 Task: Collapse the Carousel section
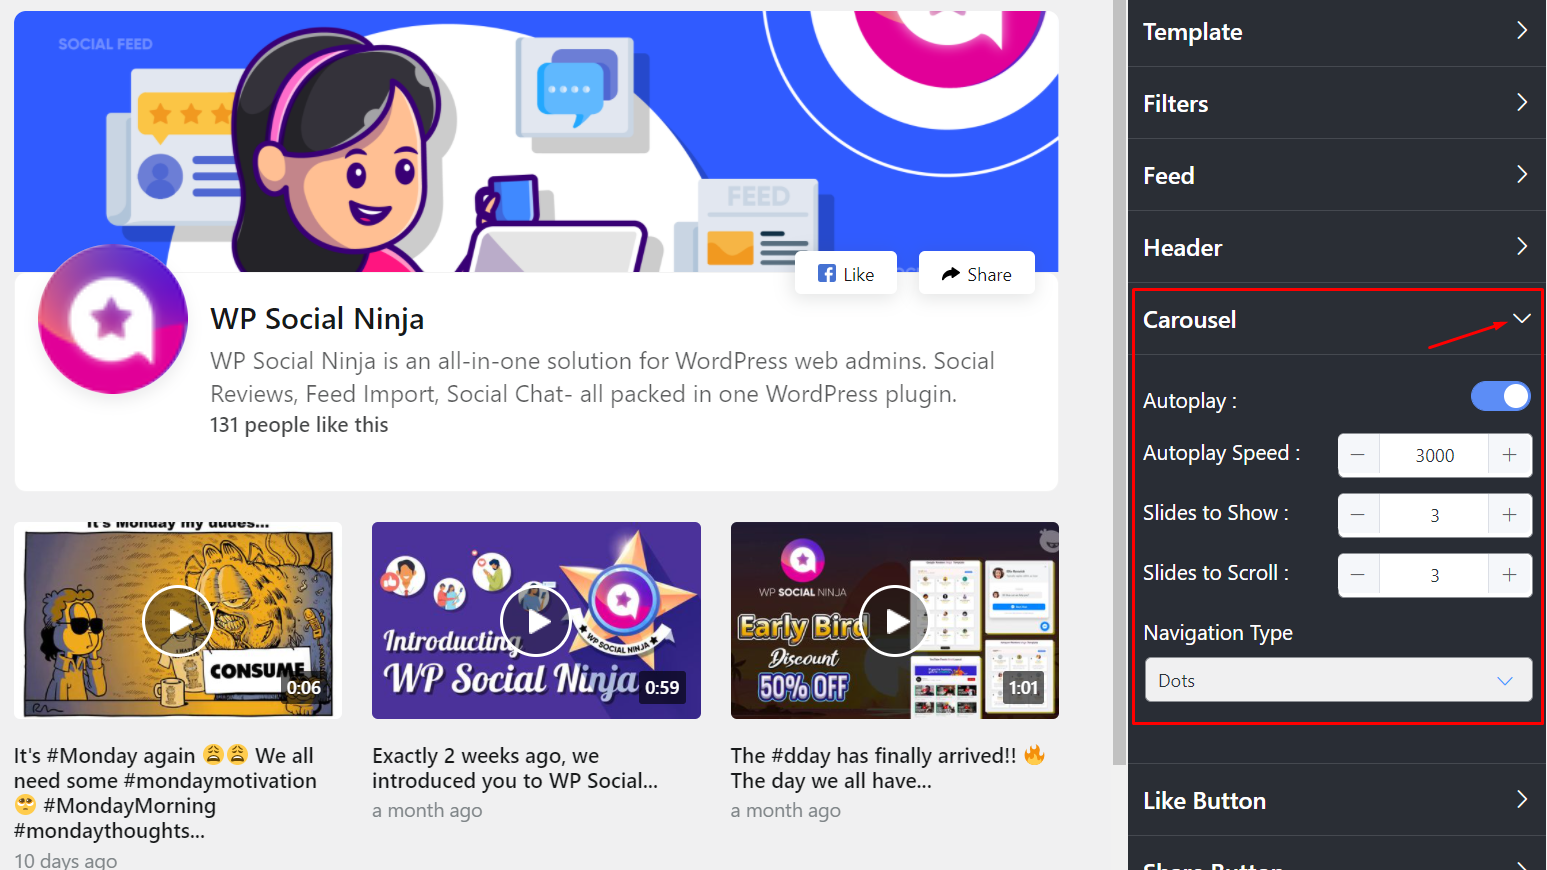point(1336,320)
